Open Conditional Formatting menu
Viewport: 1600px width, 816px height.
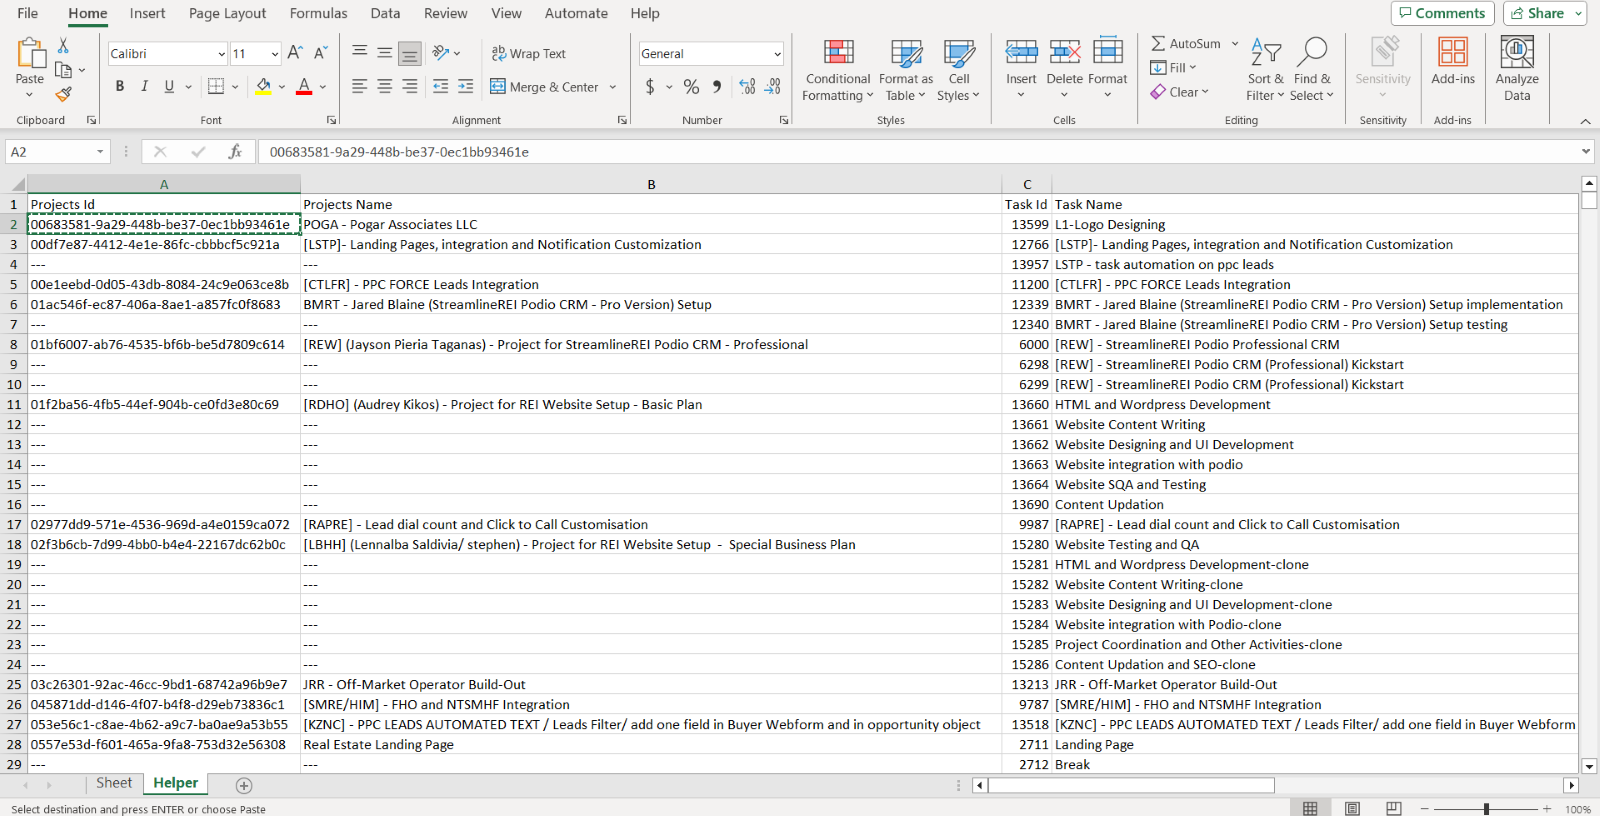click(x=838, y=70)
